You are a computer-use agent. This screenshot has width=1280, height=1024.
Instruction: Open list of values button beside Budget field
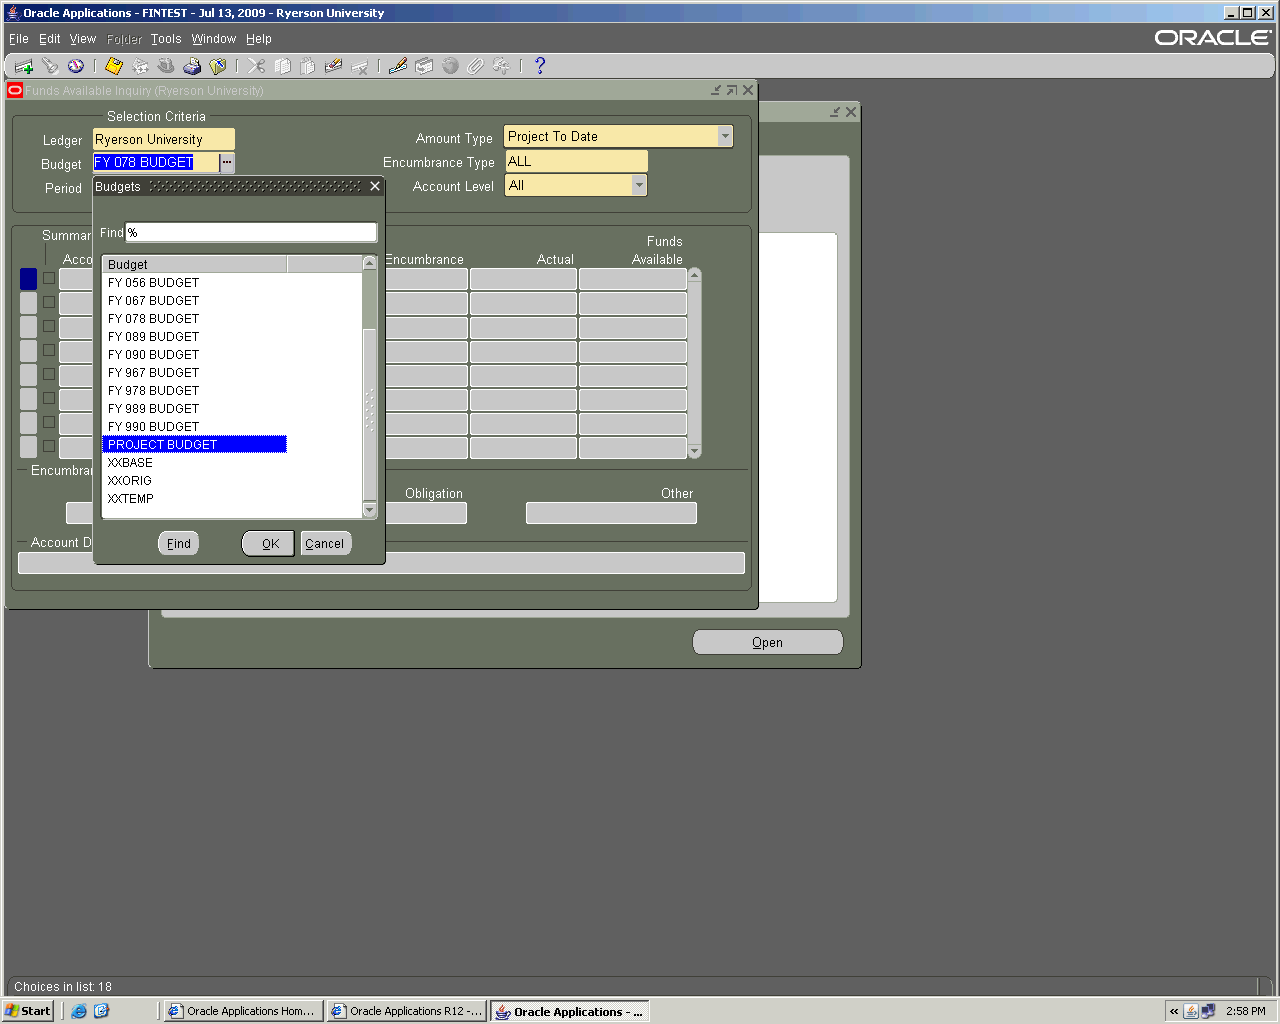pyautogui.click(x=227, y=163)
